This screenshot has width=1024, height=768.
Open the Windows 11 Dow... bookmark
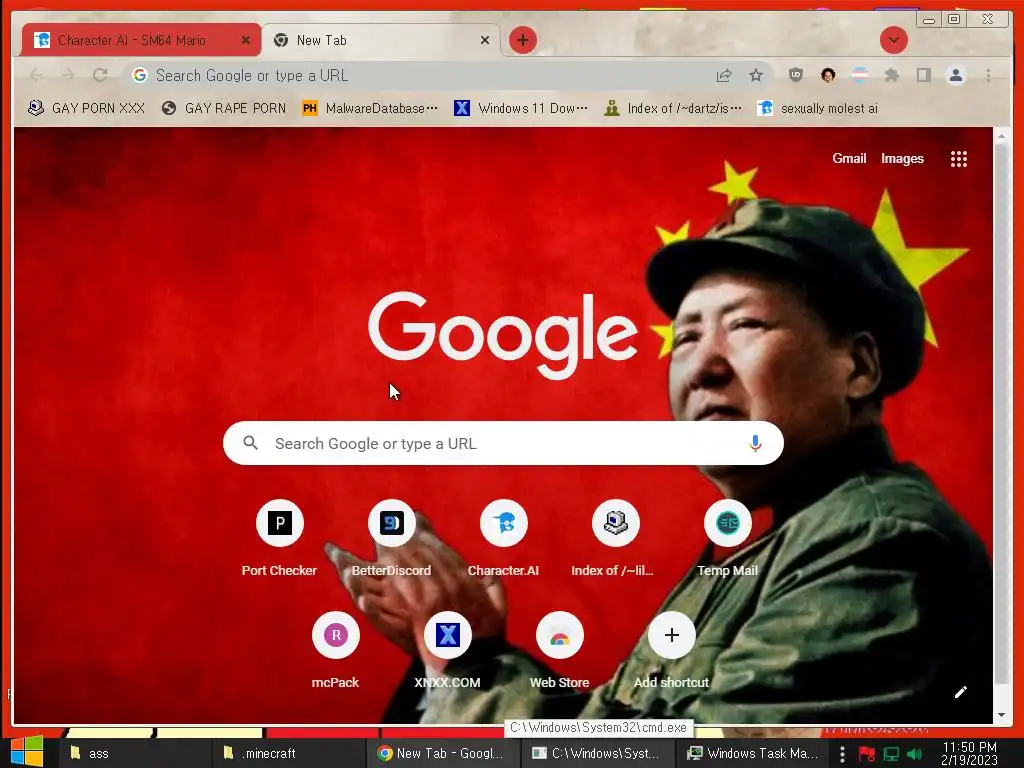520,108
